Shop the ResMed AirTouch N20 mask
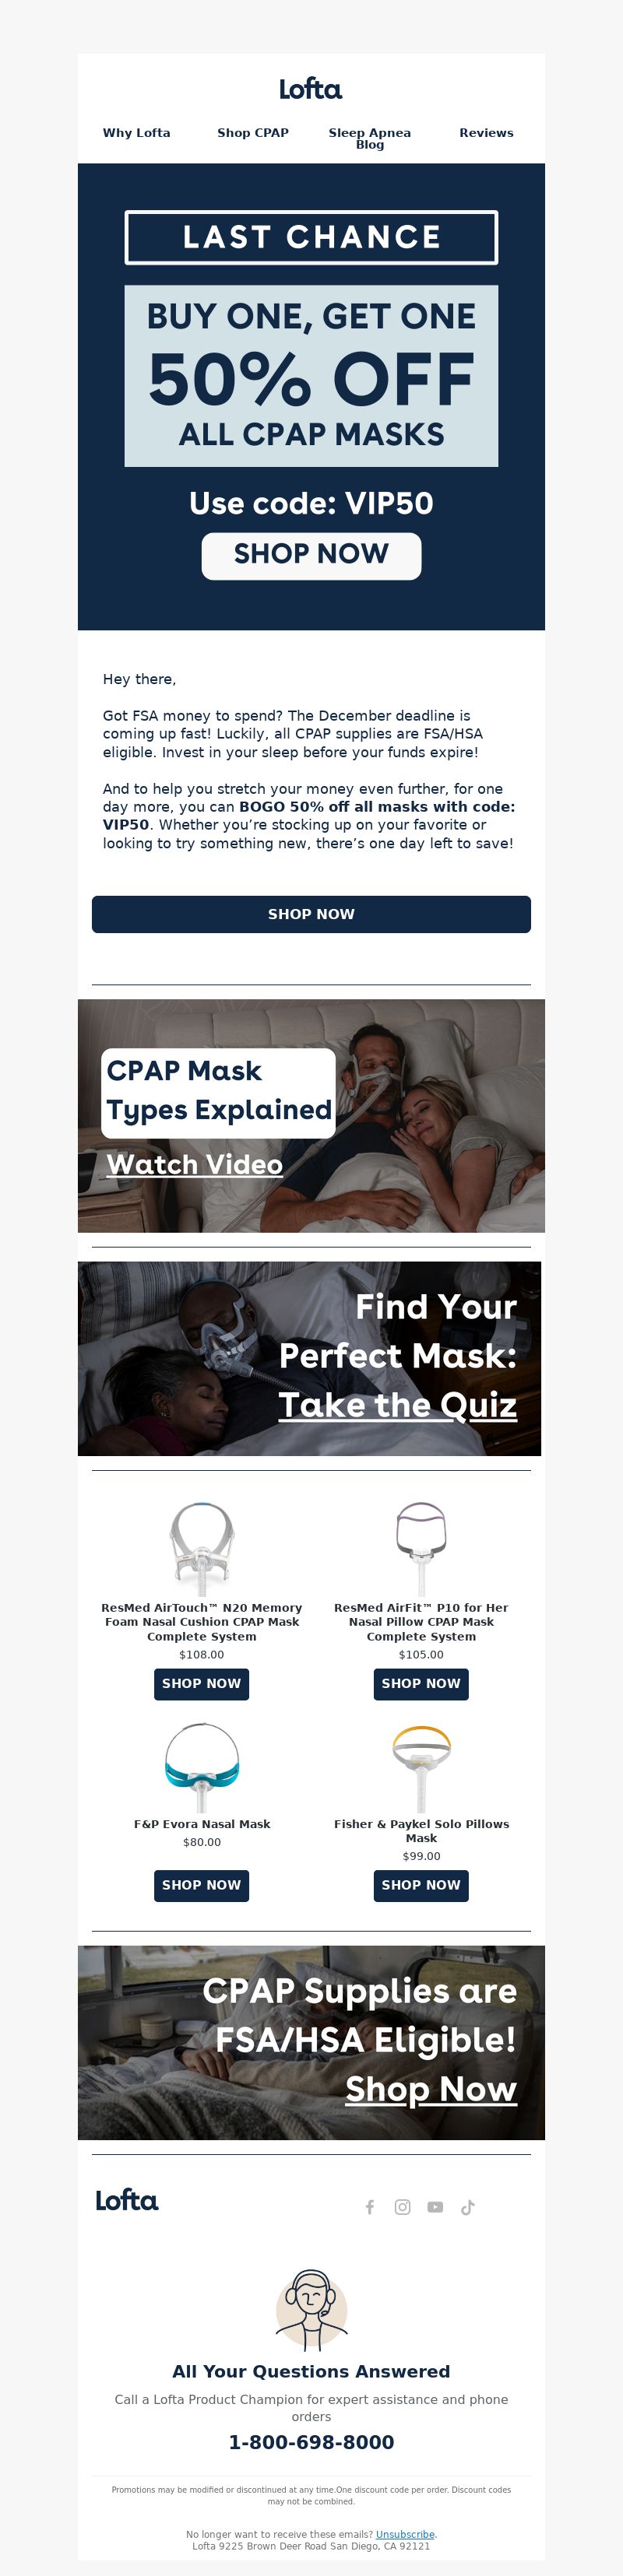This screenshot has height=2576, width=623. tap(201, 1683)
